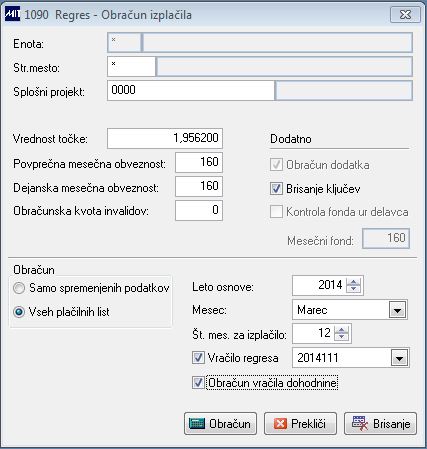The width and height of the screenshot is (427, 449).
Task: Increase Leto osnove year with up arrow
Action: (354, 282)
